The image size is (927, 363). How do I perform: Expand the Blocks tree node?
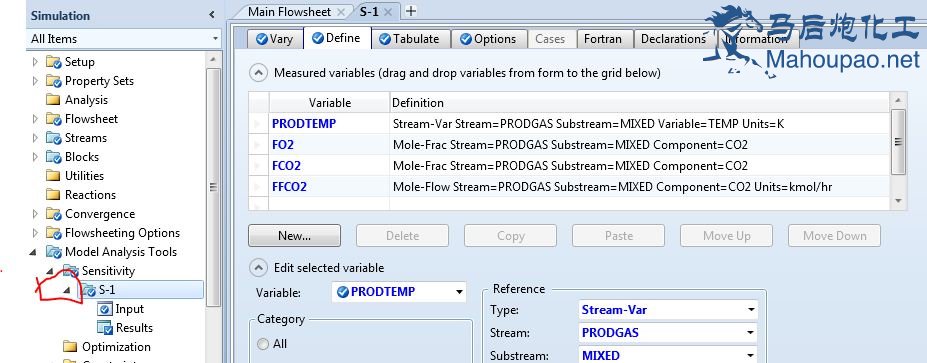(35, 157)
